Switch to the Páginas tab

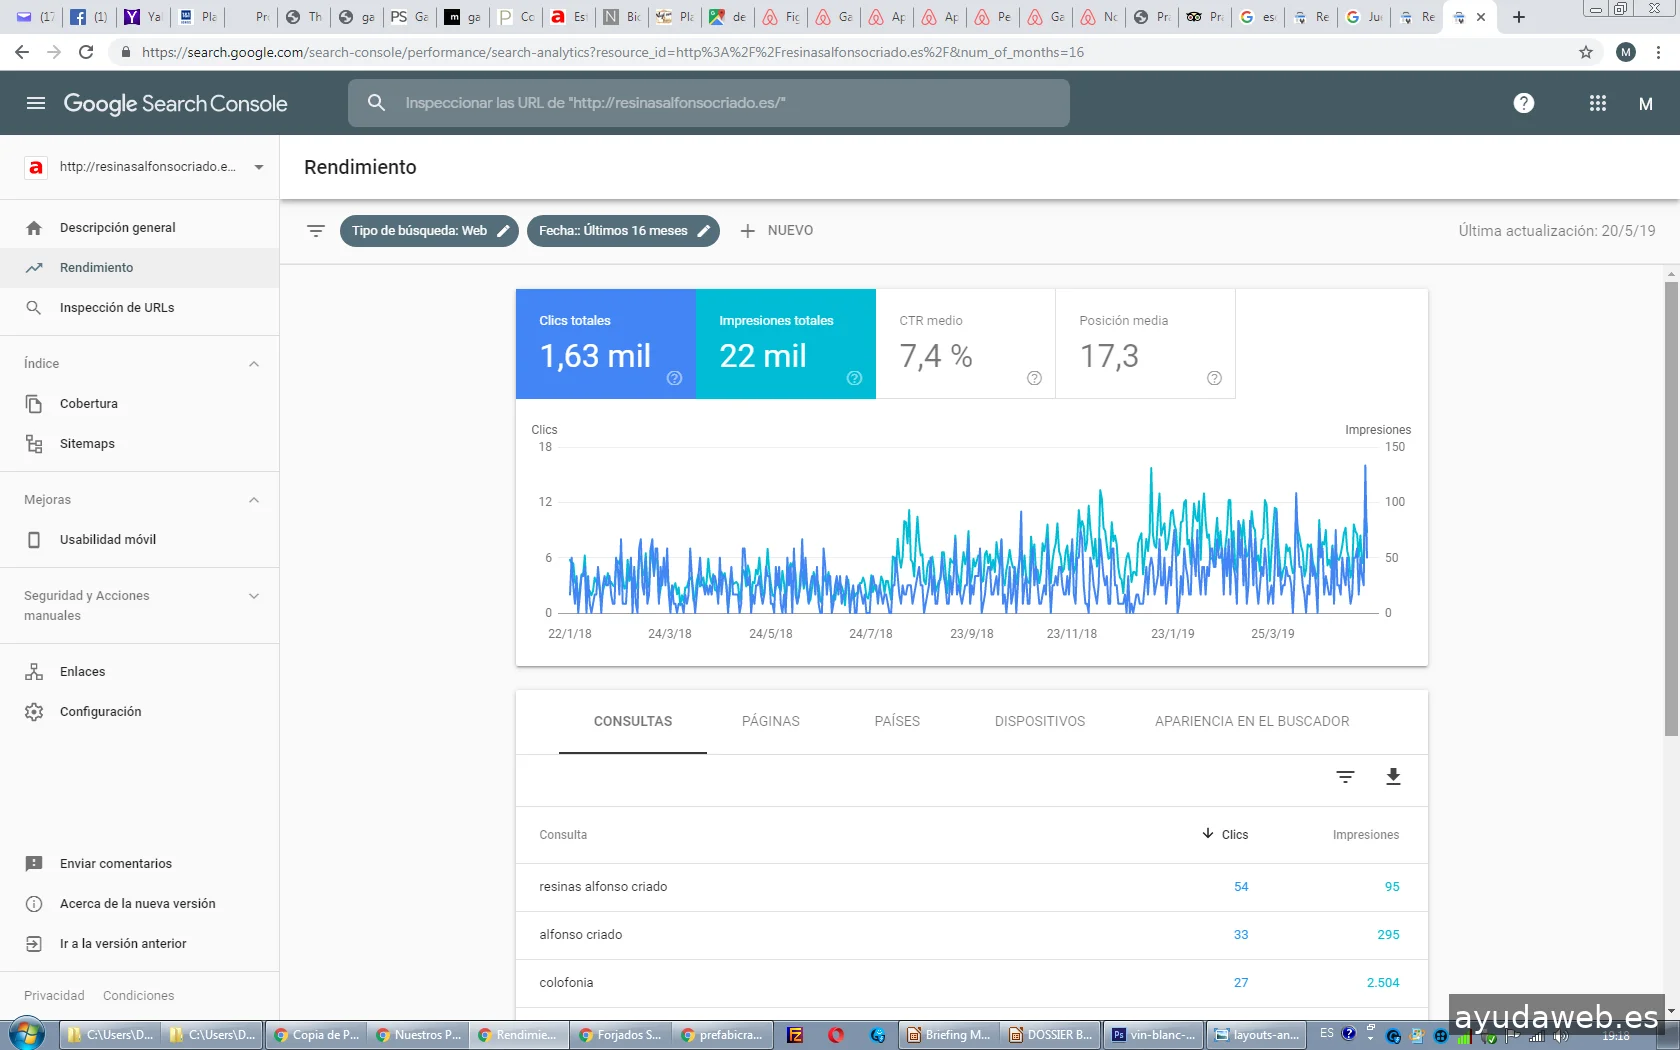tap(770, 721)
